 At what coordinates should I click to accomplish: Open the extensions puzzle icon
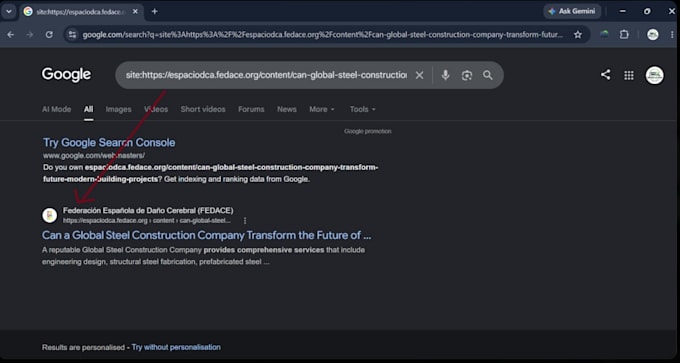coord(624,34)
